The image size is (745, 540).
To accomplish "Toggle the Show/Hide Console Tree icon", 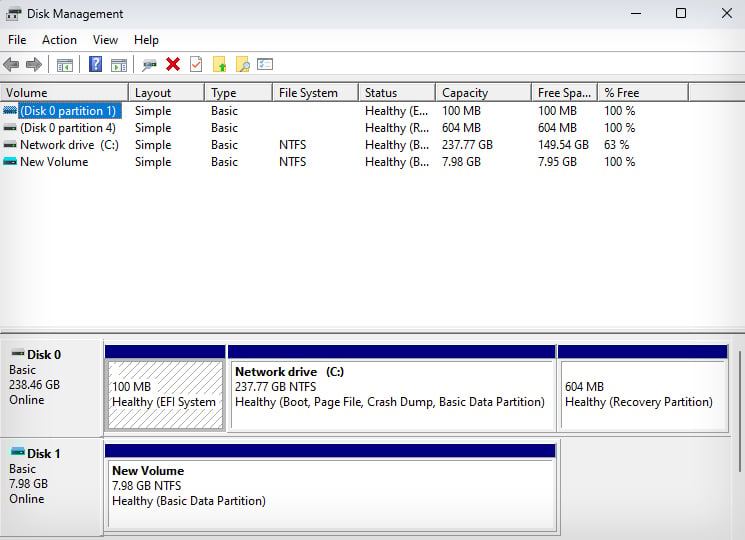I will click(x=65, y=65).
